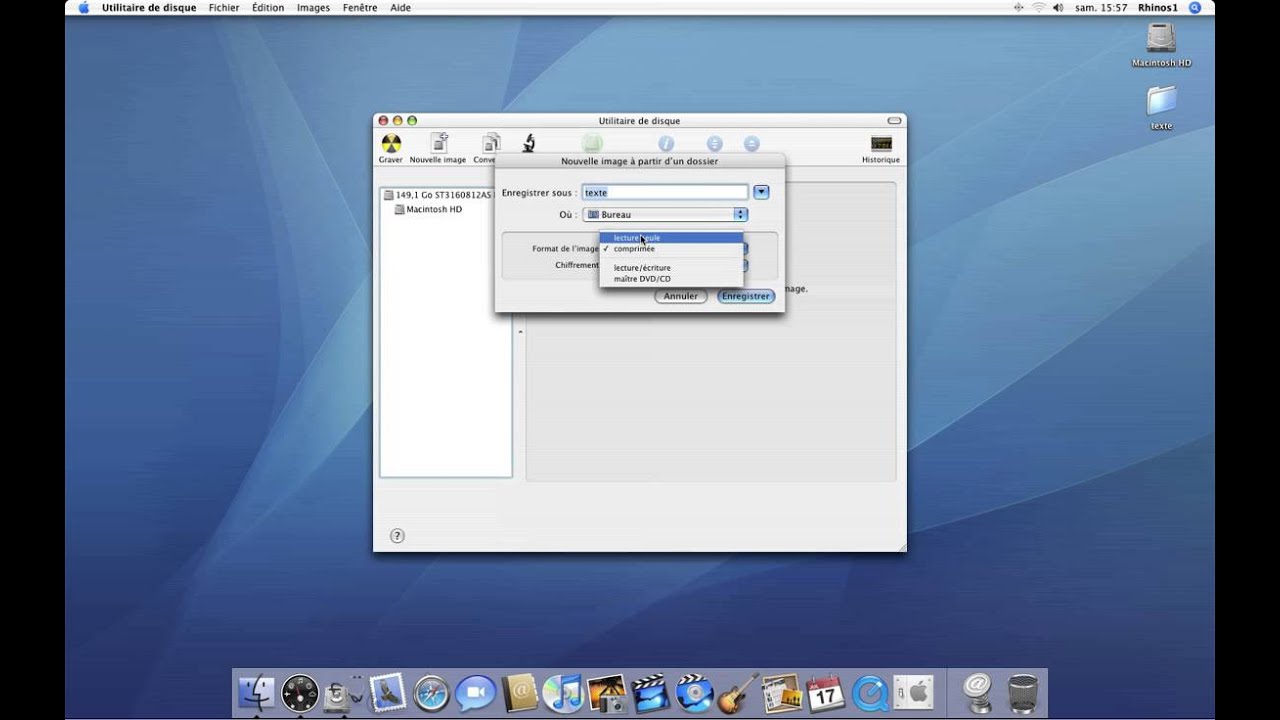1280x720 pixels.
Task: Click the volume icon in menu bar
Action: pyautogui.click(x=1058, y=7)
